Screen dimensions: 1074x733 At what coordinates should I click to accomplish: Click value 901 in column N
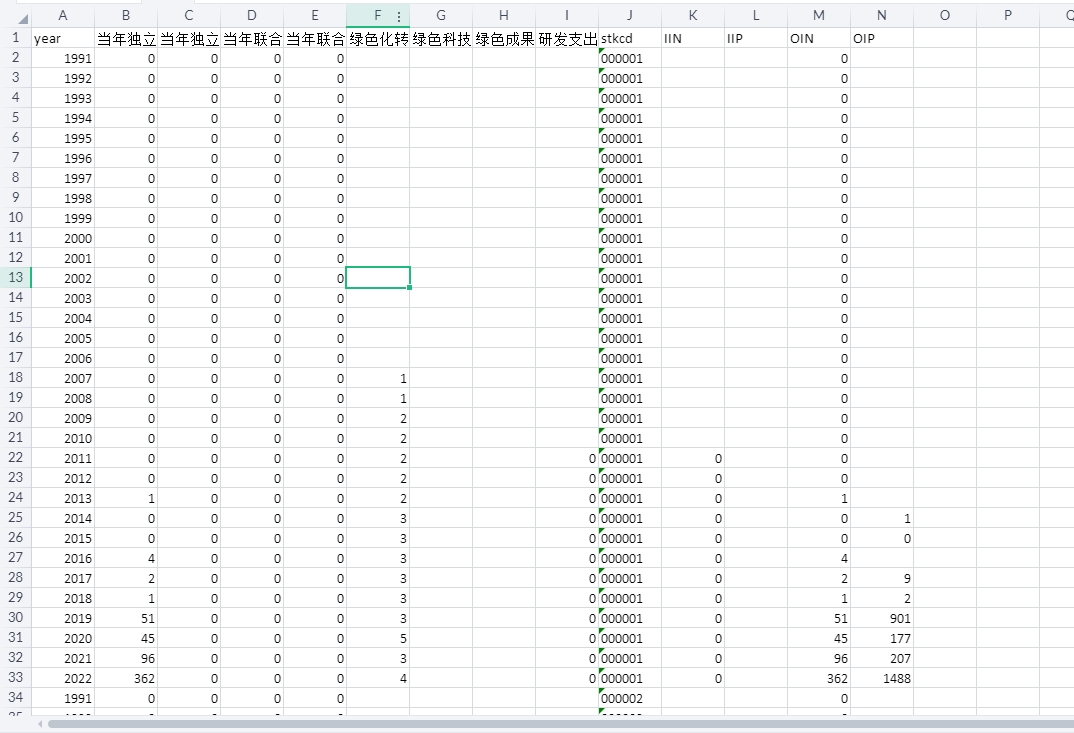pos(882,618)
